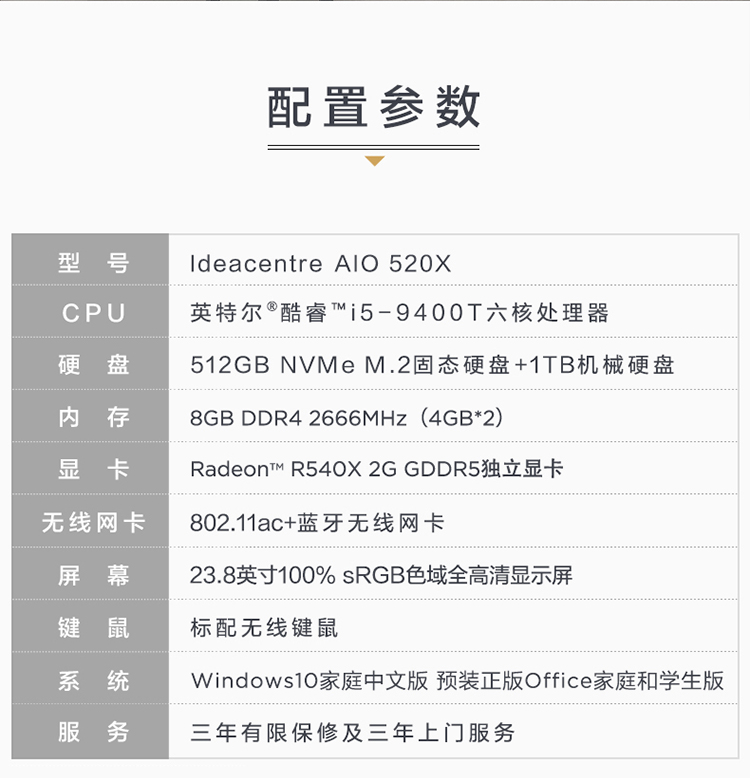Click the 512GB NVMe storage specification

click(x=432, y=365)
